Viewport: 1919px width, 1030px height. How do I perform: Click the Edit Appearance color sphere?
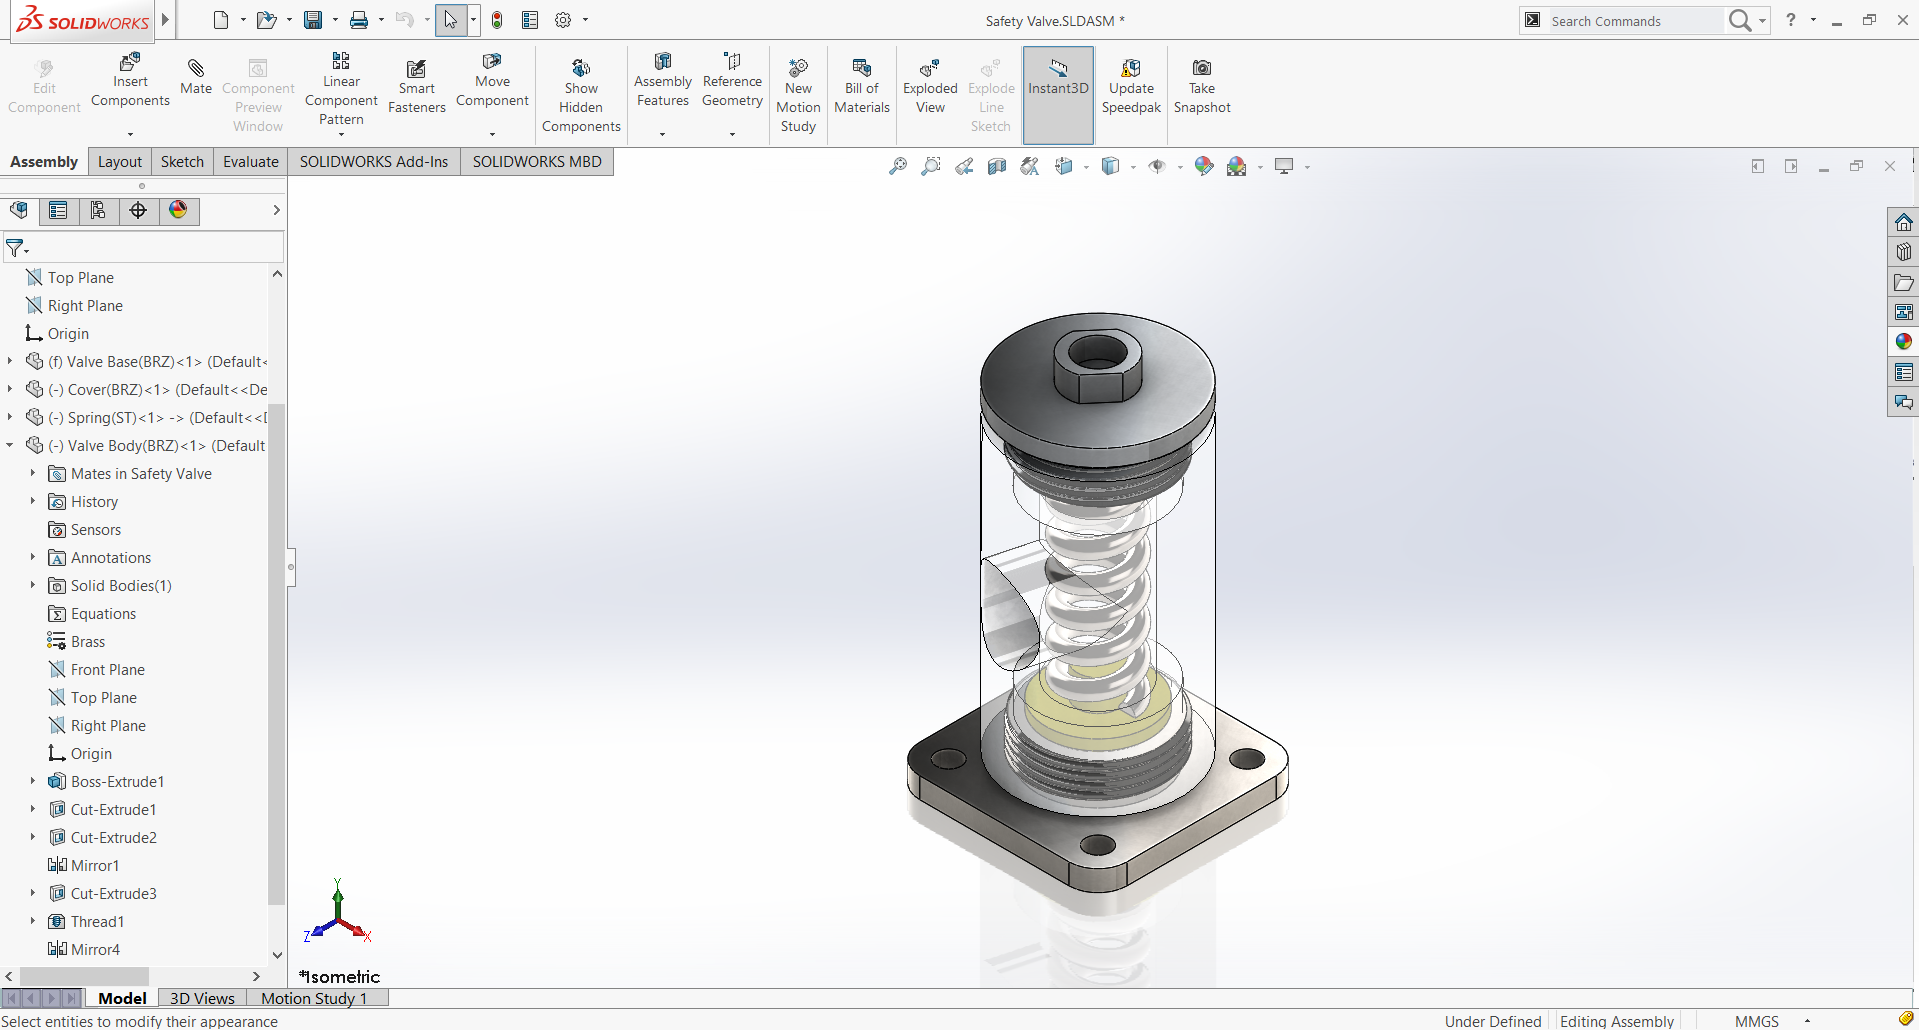[x=1204, y=166]
